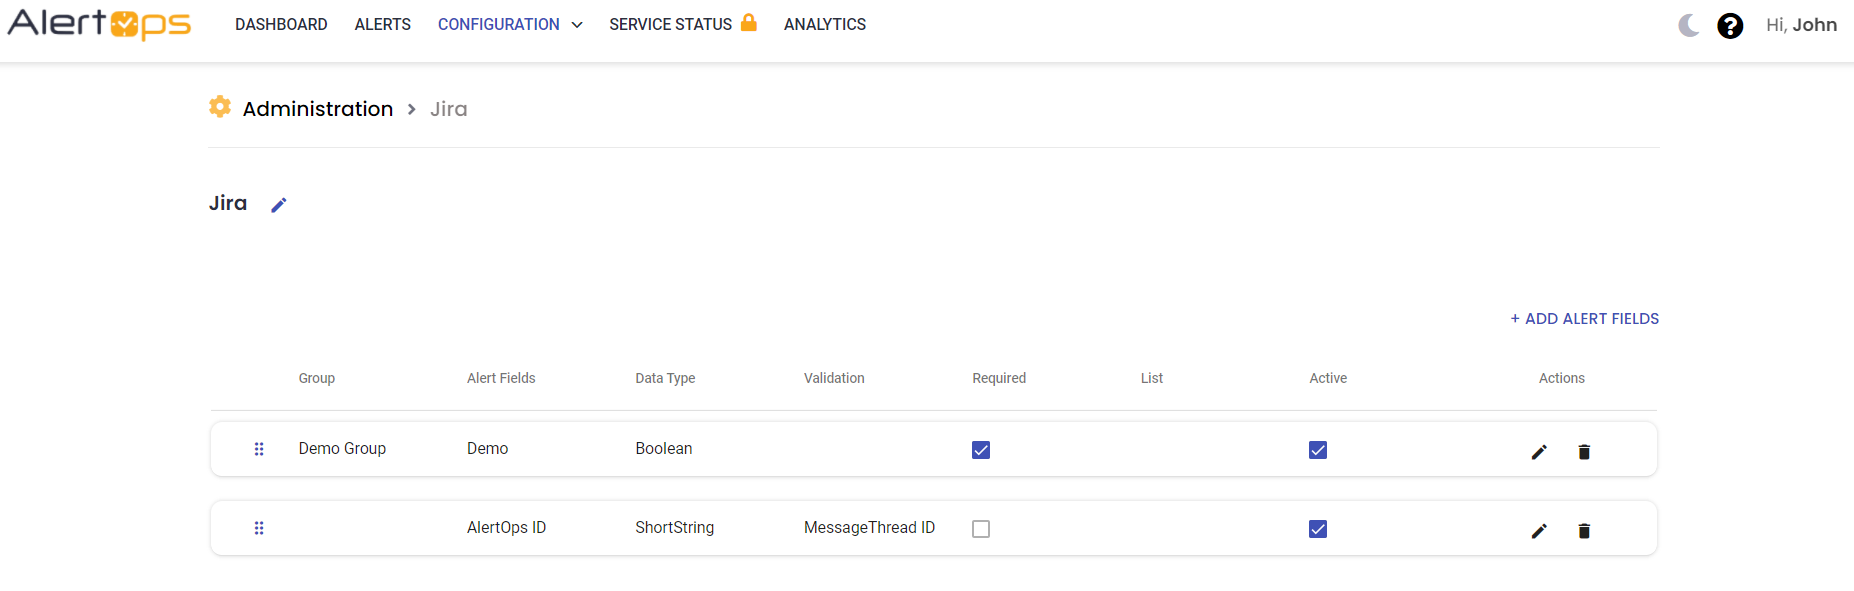
Task: Select the MessageThread ID validation cell
Action: pyautogui.click(x=869, y=527)
